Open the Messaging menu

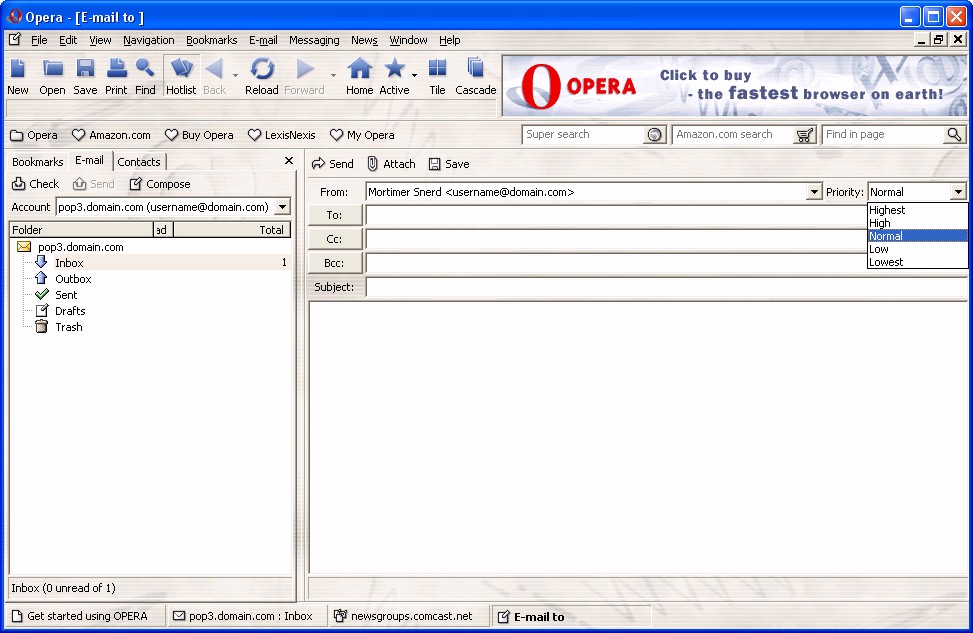click(314, 40)
